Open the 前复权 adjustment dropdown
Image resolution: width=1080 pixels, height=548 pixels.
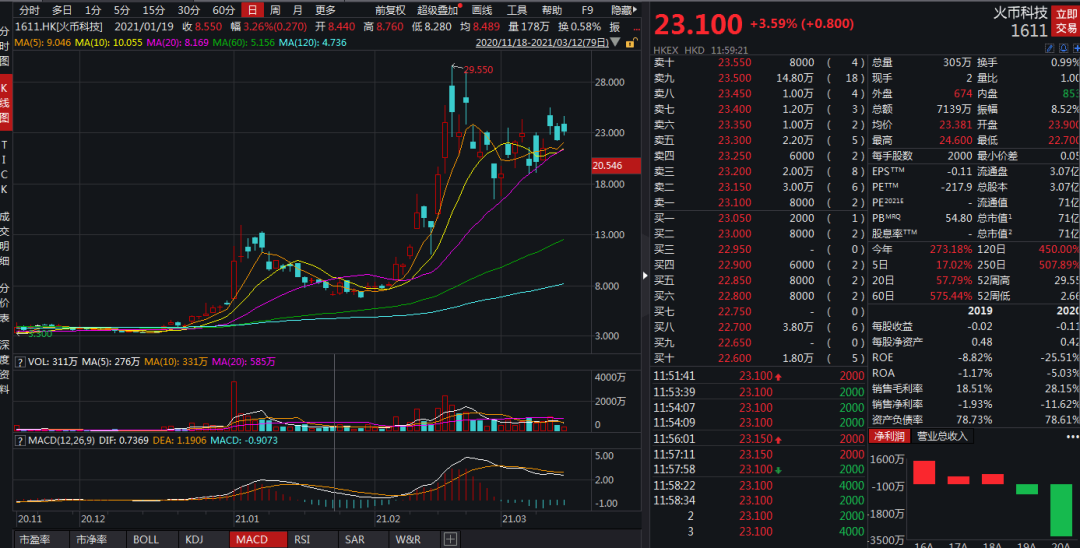[x=390, y=9]
